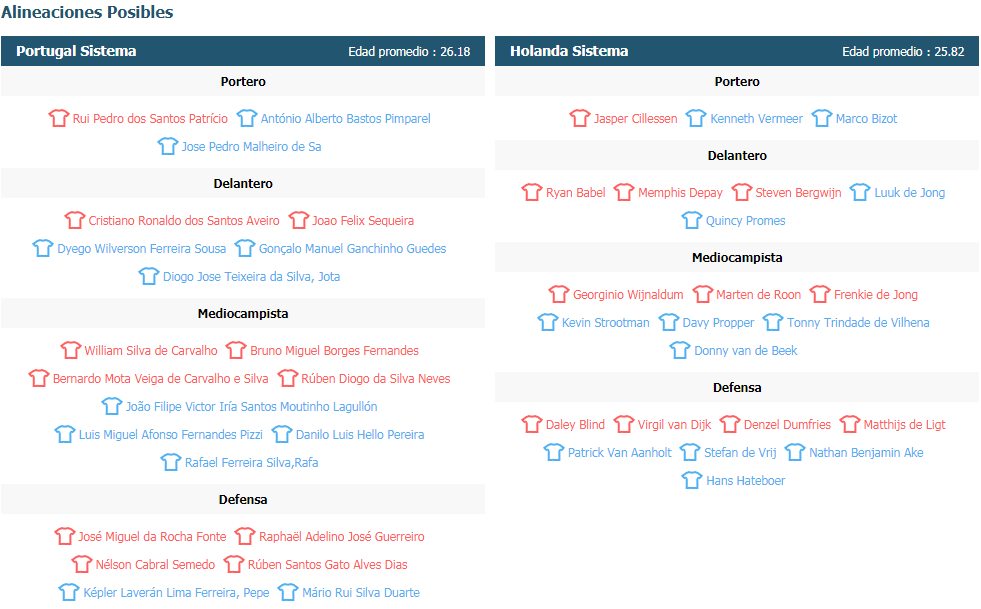Click blue shirt icon next to Luuk de Jong
Viewport: 981px width, 609px height.
[x=860, y=192]
